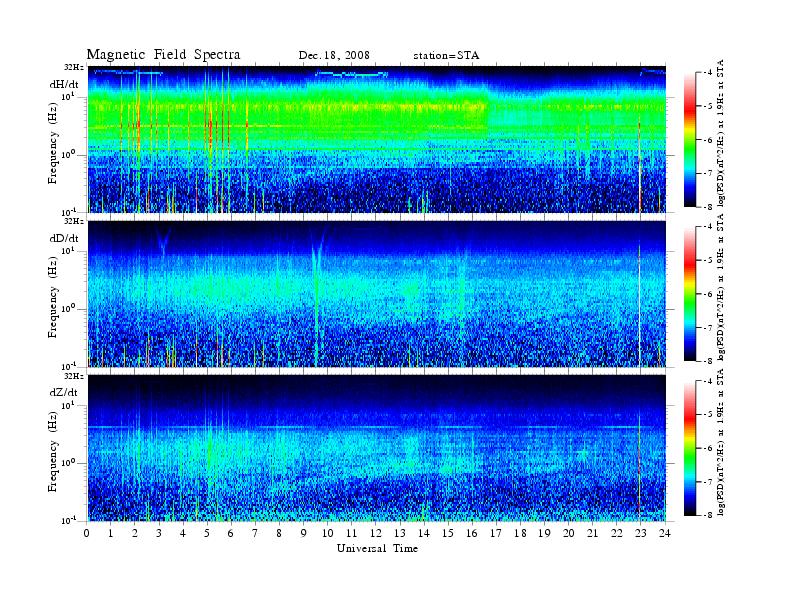The width and height of the screenshot is (792, 612).
Task: Click hour 14 on the Universal Time axis
Action: (x=424, y=533)
